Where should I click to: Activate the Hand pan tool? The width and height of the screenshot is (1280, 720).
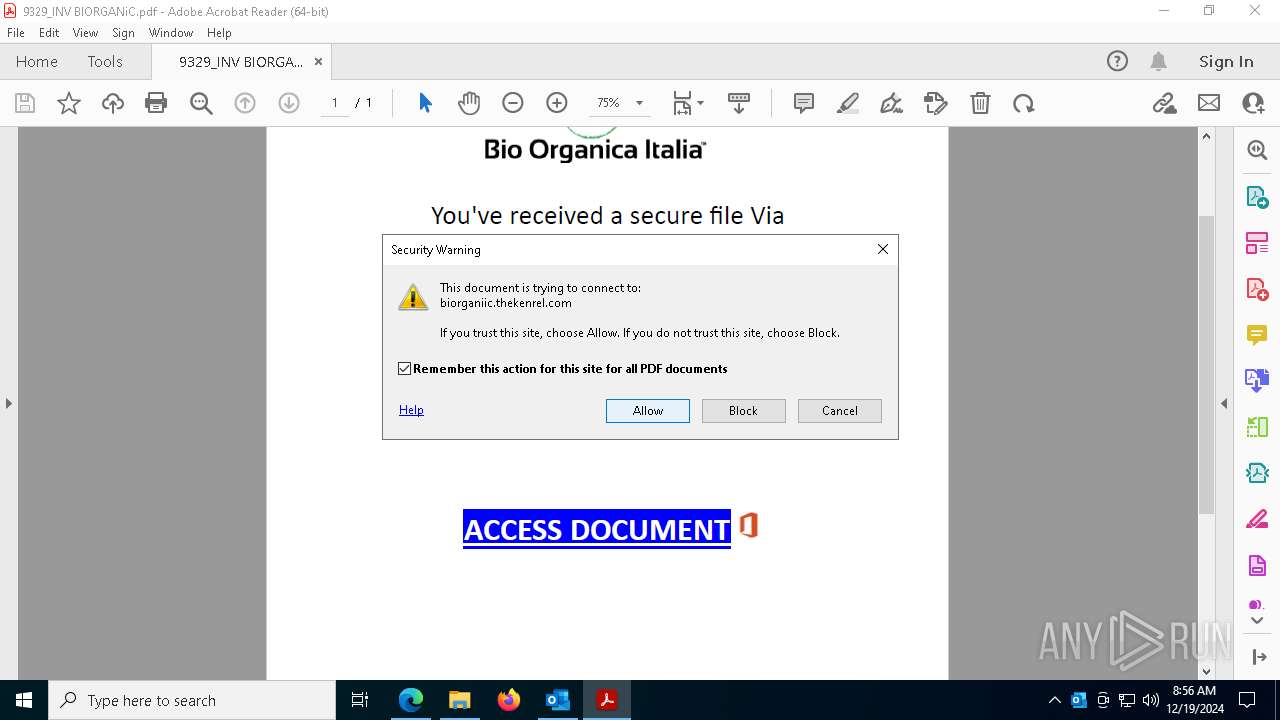(x=469, y=103)
